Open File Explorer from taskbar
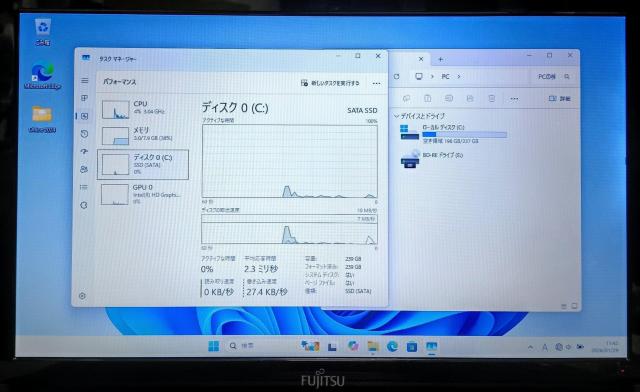The image size is (640, 392). coord(373,347)
